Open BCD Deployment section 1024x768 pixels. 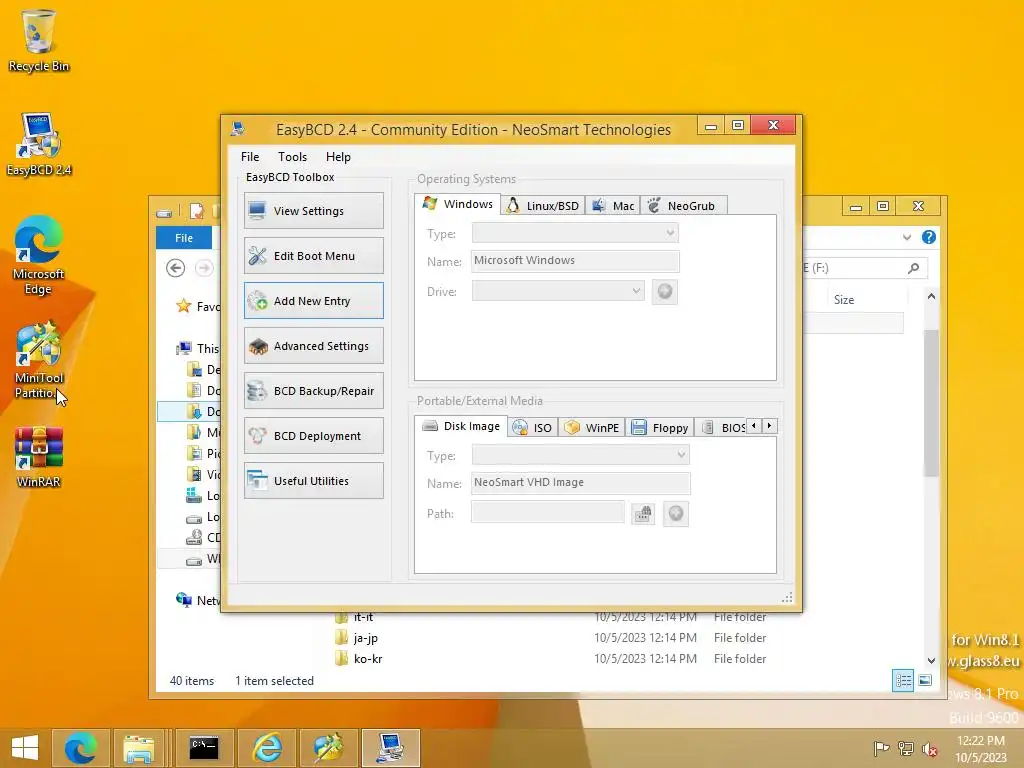tap(313, 436)
